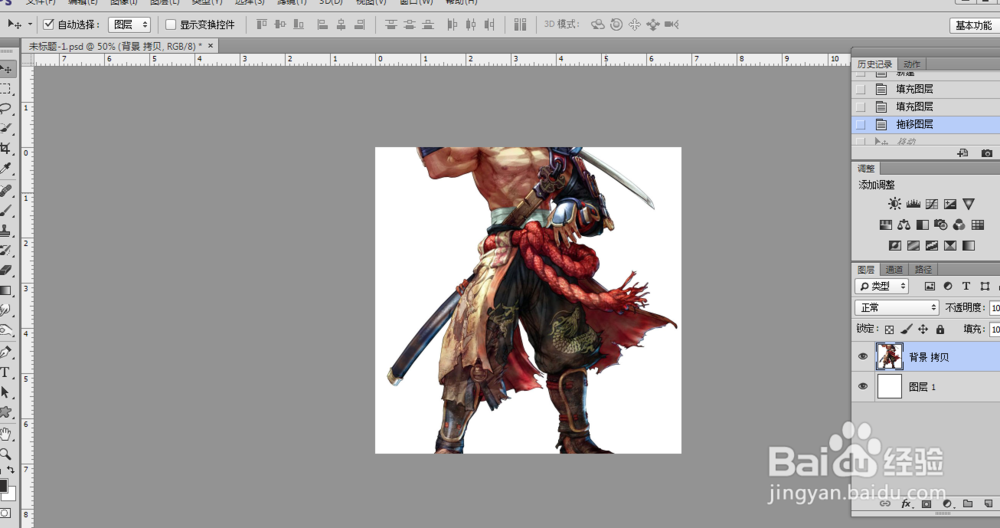
Task: Add an Exposure adjustment
Action: point(950,204)
